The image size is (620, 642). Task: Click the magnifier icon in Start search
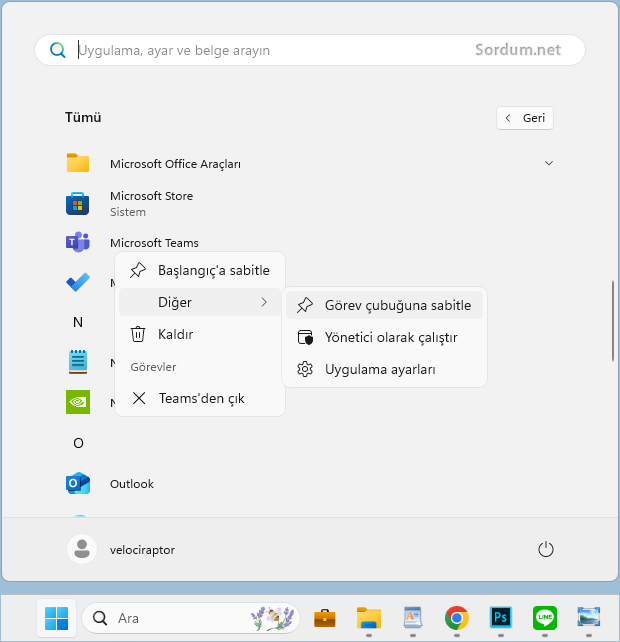pos(57,50)
